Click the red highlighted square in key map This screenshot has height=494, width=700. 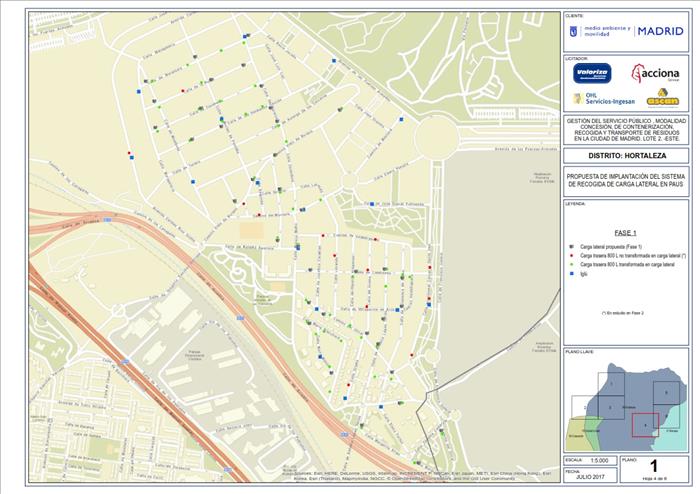click(x=645, y=424)
